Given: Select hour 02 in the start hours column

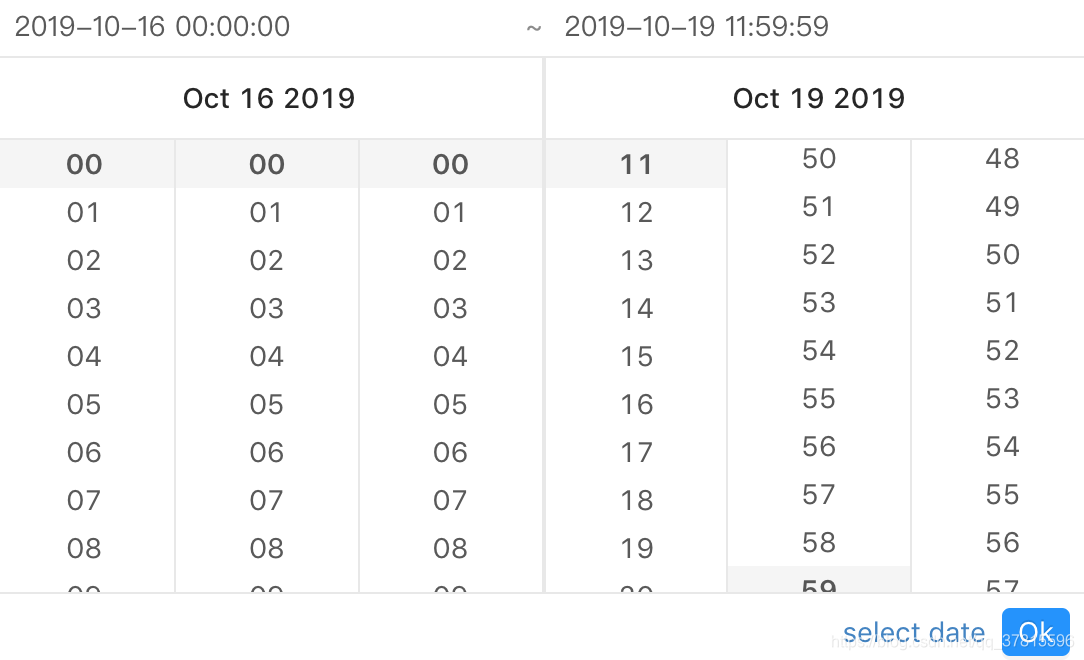Looking at the screenshot, I should click(84, 260).
